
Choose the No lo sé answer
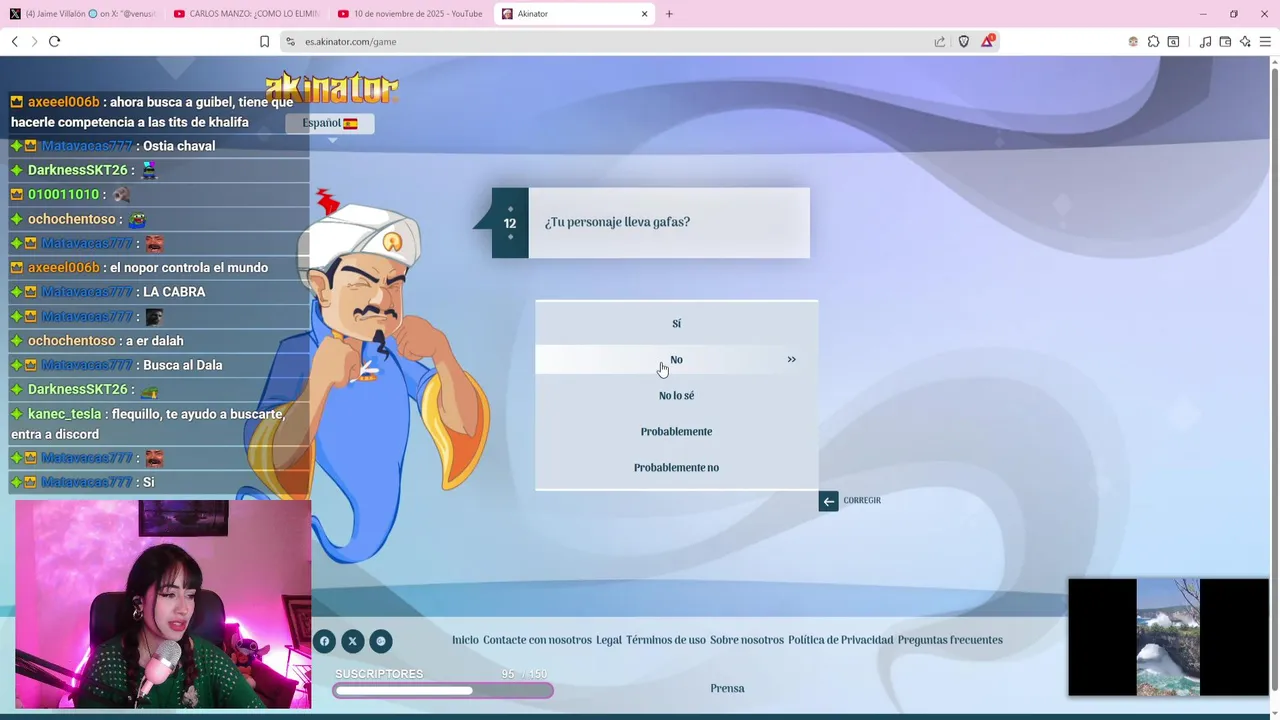[676, 396]
